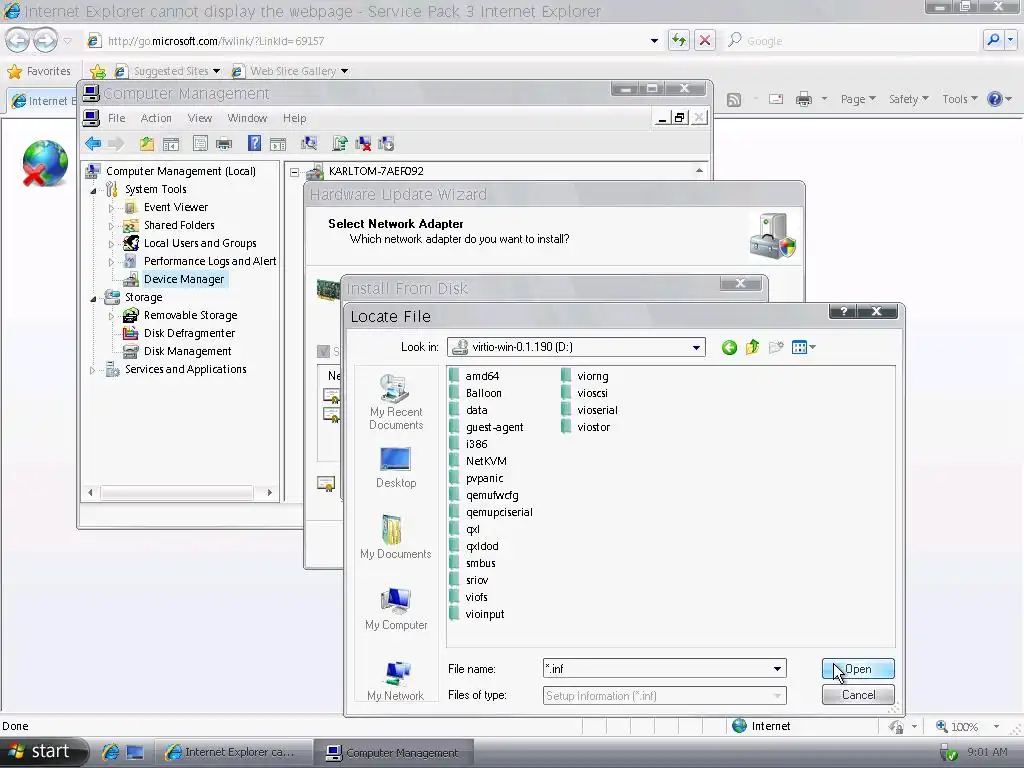Expand the File name combo box arrow
The width and height of the screenshot is (1024, 768).
(x=777, y=669)
